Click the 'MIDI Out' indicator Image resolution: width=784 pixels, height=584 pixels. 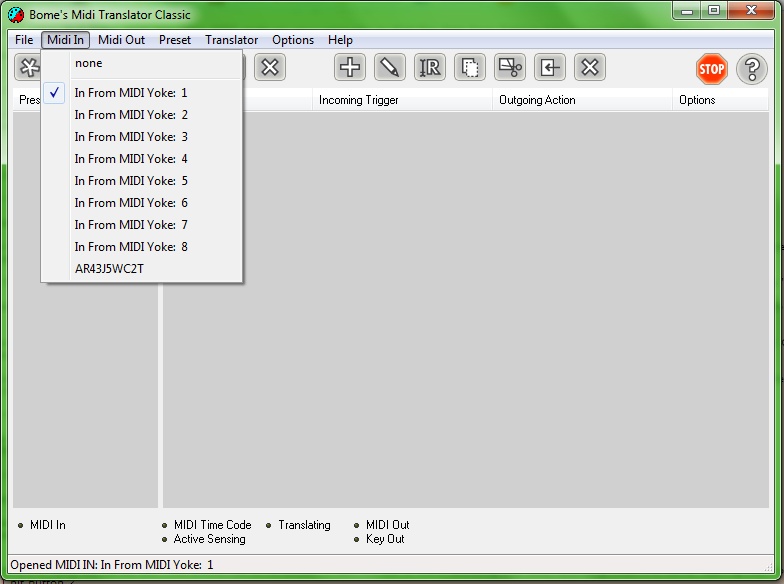(x=382, y=525)
